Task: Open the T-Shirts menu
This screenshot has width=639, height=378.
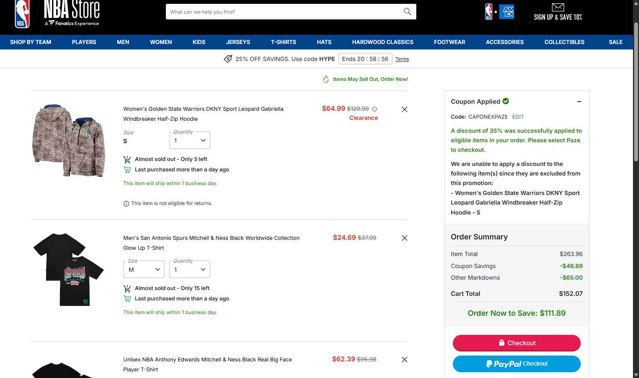Action: coord(283,42)
